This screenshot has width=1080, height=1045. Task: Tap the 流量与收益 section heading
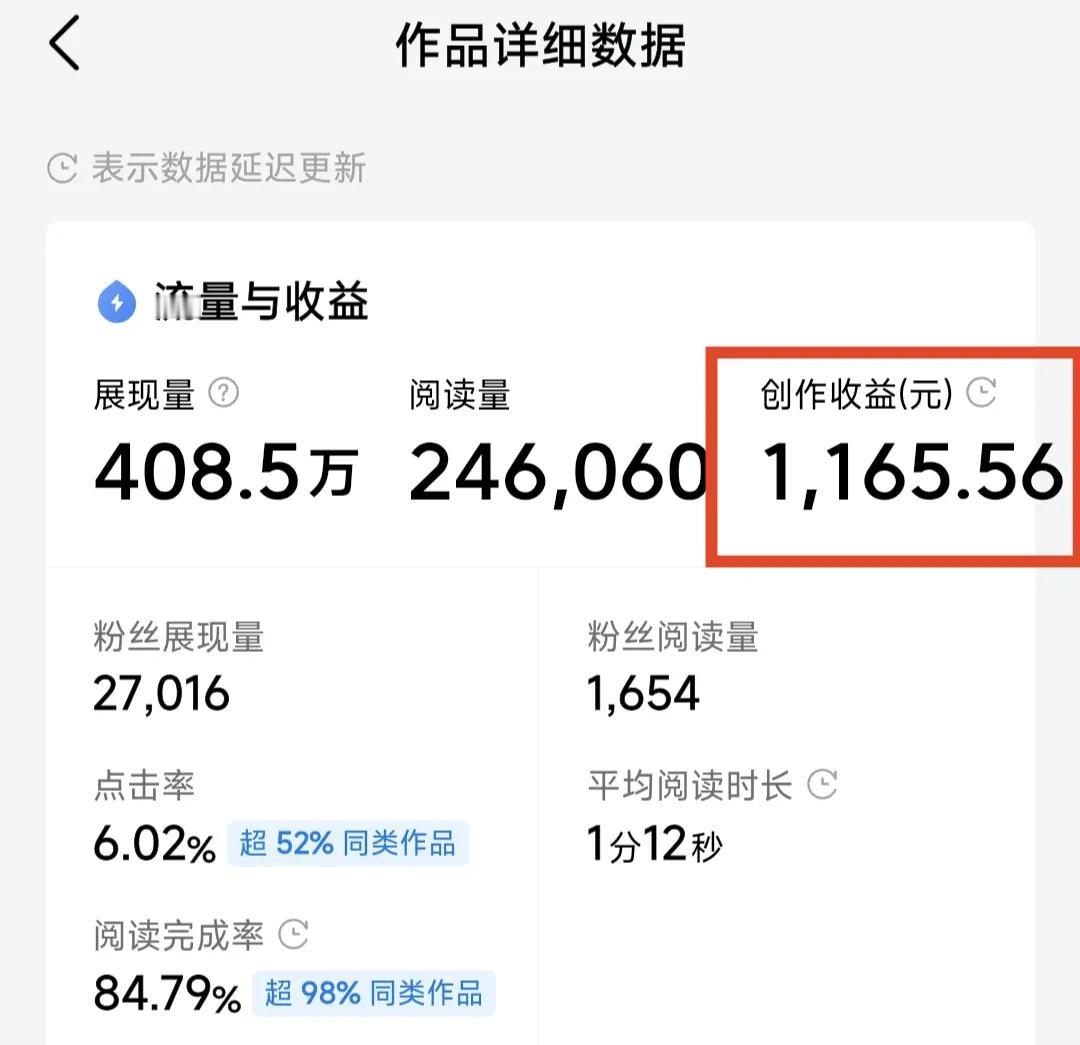[x=261, y=302]
